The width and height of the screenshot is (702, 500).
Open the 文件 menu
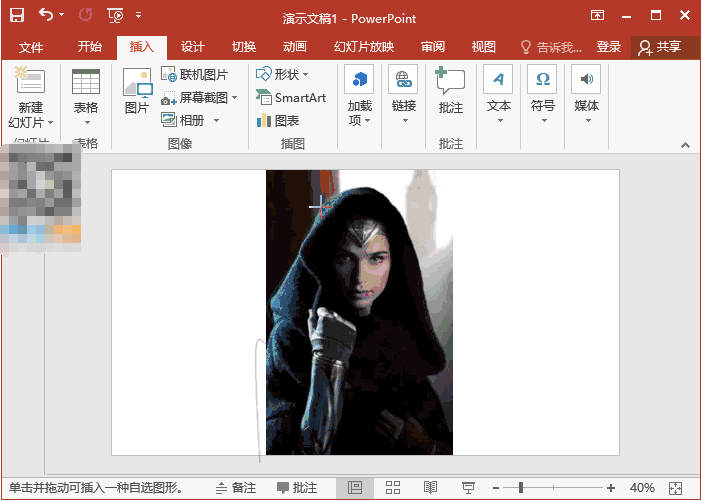(31, 47)
